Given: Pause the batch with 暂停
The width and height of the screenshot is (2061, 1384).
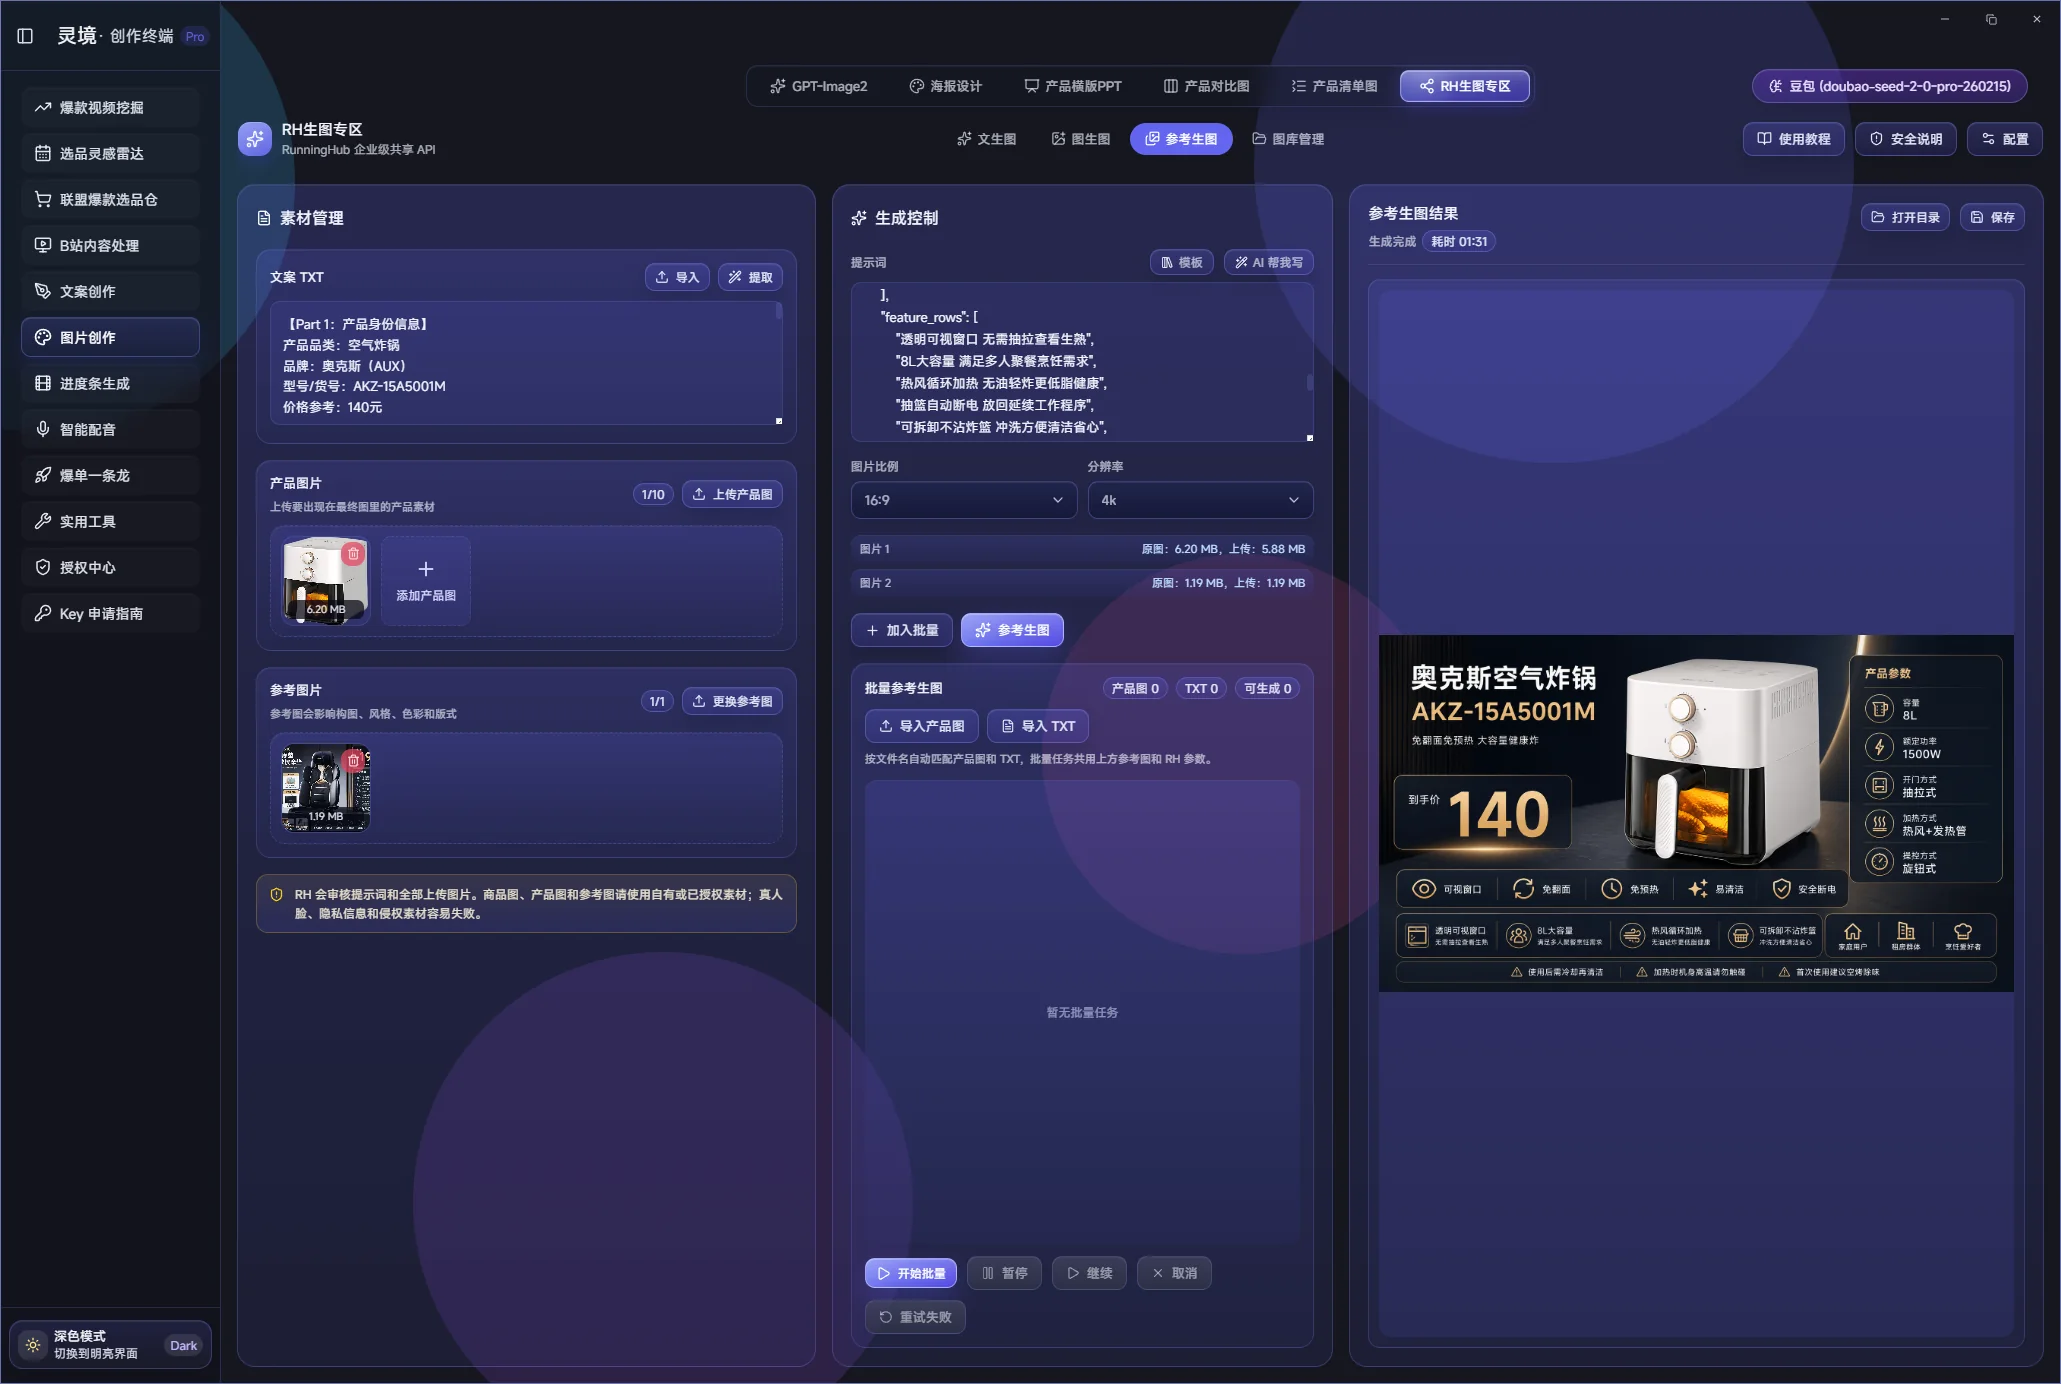Looking at the screenshot, I should (x=1004, y=1273).
